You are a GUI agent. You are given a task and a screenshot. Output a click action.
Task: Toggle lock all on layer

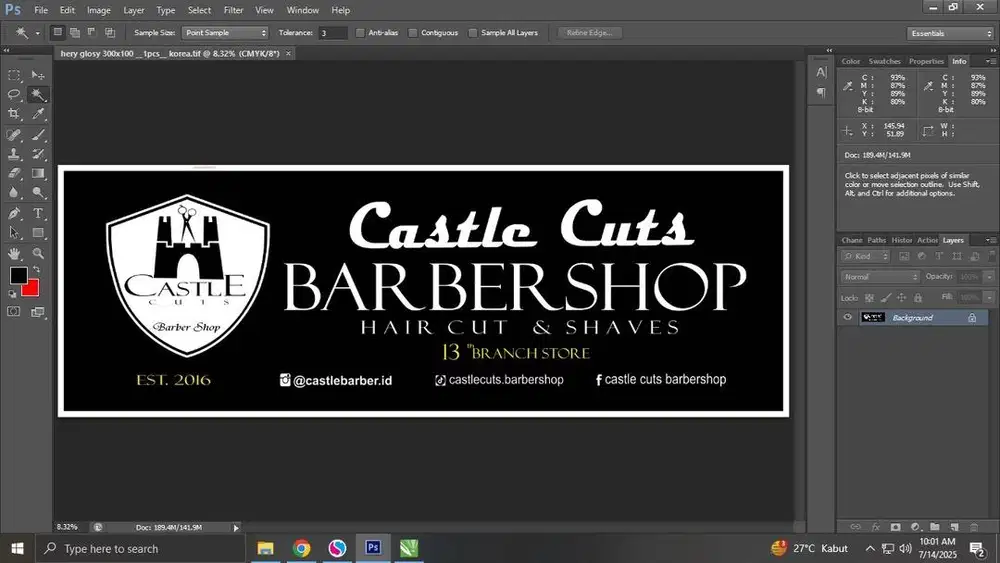coord(918,298)
